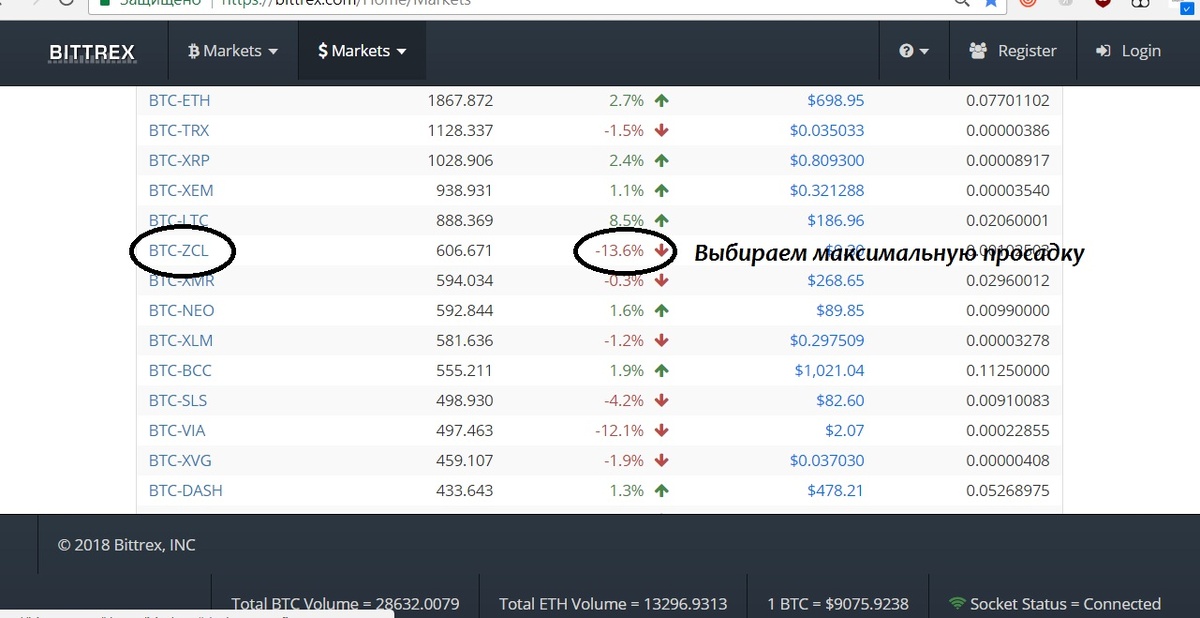1200x618 pixels.
Task: Open the BTC-ETH market
Action: (x=179, y=101)
